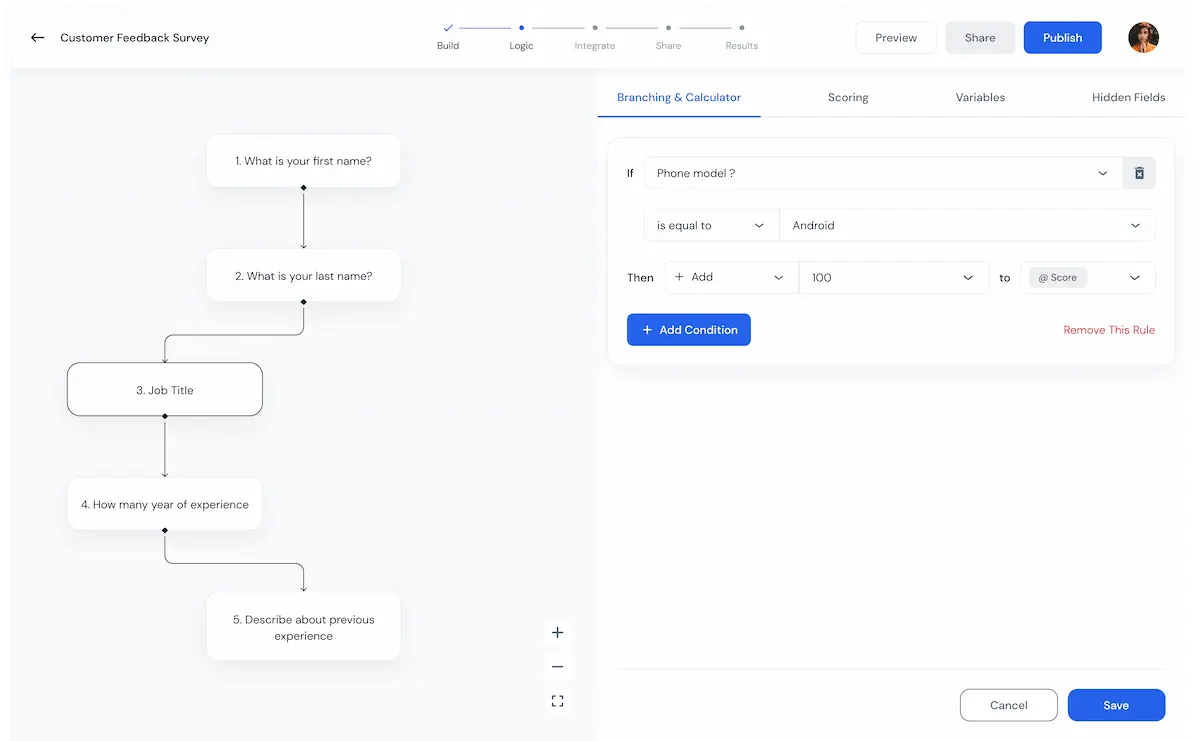Open the user profile avatar
Image resolution: width=1200 pixels, height=741 pixels.
[x=1143, y=38]
